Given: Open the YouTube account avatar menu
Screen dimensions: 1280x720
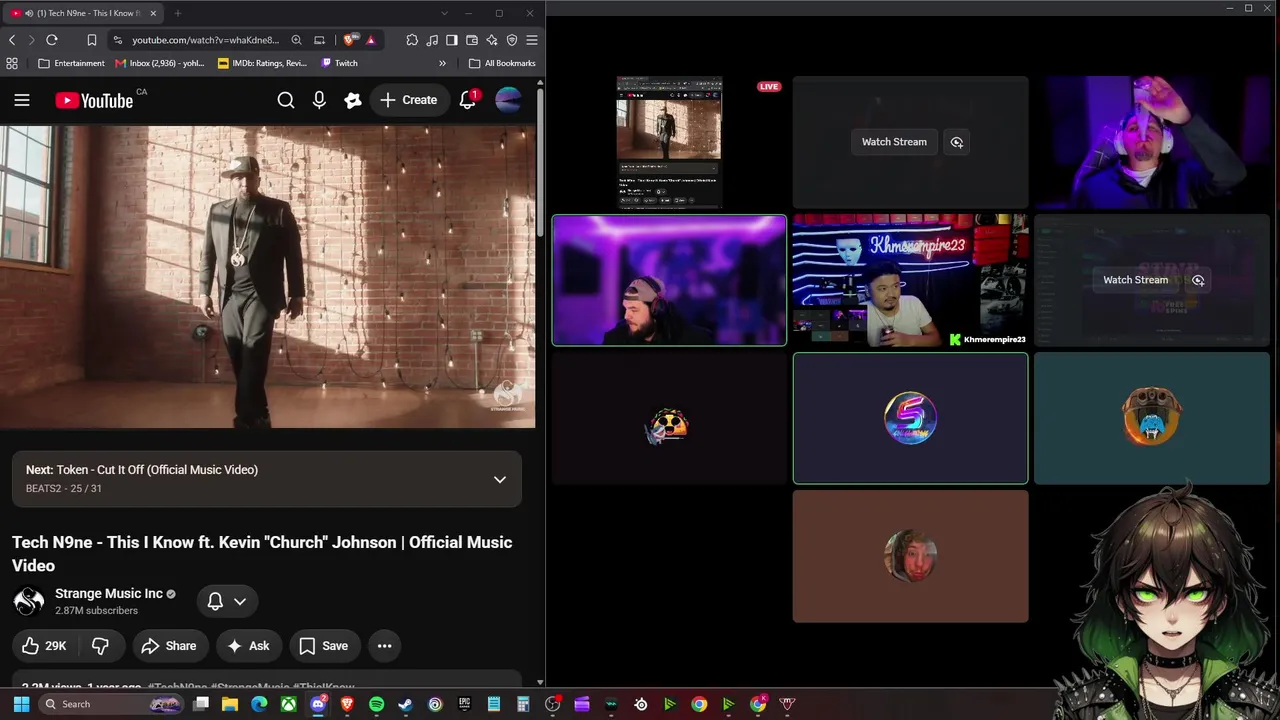Looking at the screenshot, I should click(x=508, y=100).
